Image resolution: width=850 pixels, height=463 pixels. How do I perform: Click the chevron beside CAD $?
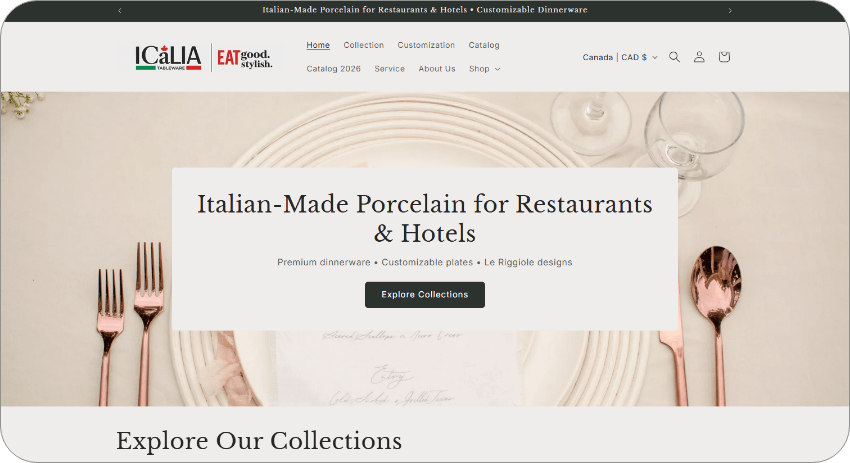click(x=654, y=57)
